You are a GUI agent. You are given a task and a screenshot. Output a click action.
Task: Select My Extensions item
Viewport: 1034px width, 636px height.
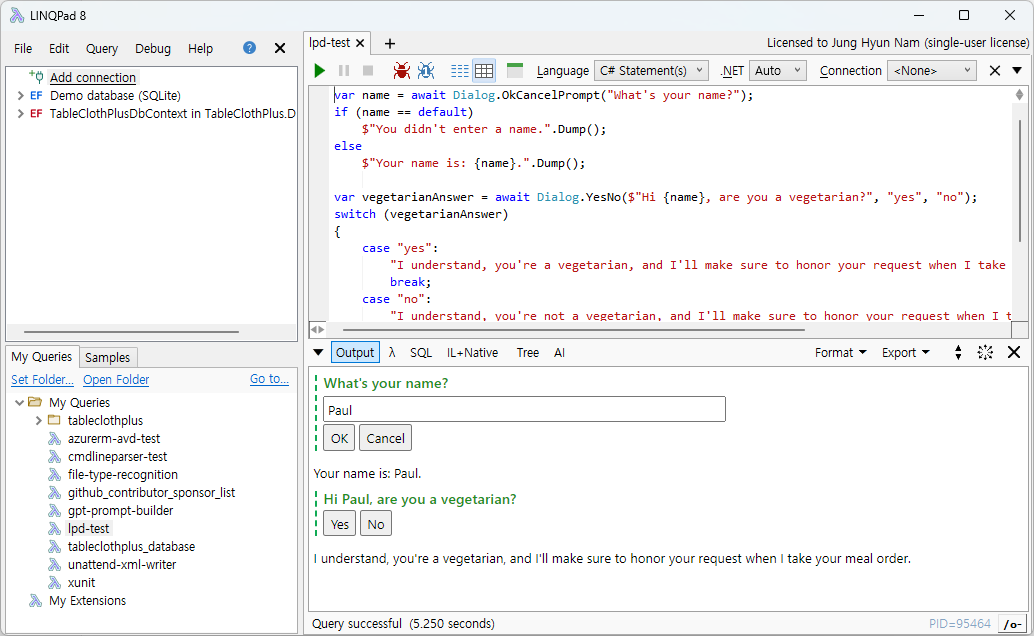tap(87, 600)
